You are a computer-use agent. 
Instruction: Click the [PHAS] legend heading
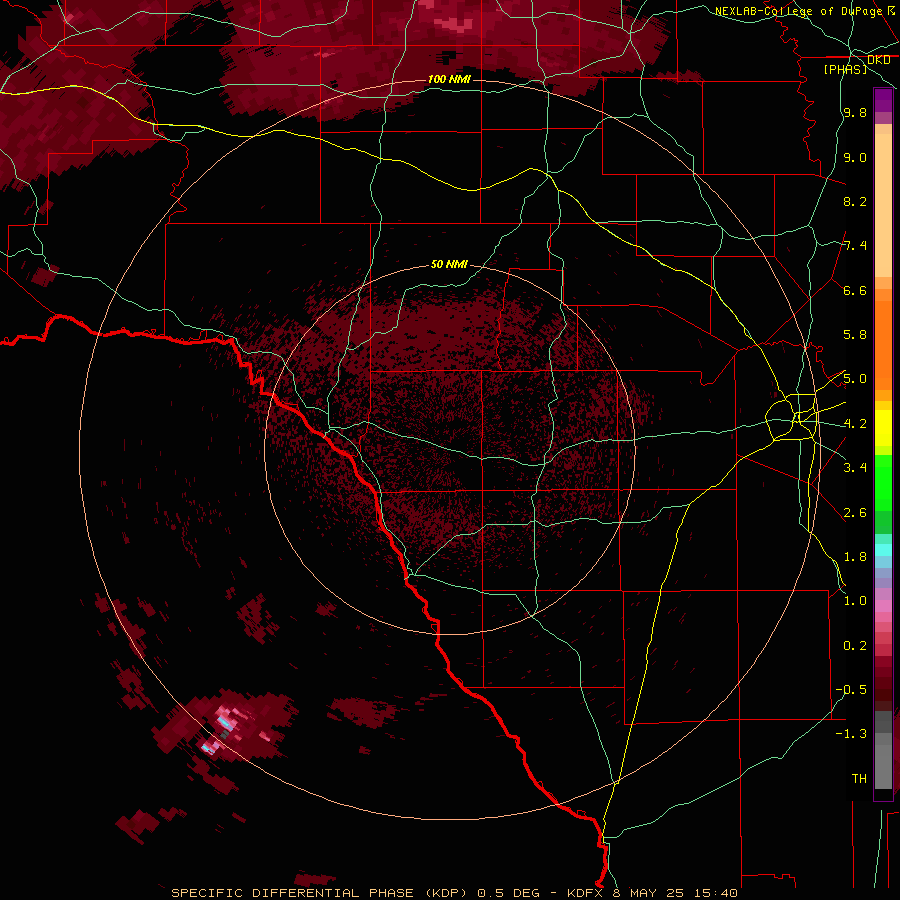pos(845,69)
